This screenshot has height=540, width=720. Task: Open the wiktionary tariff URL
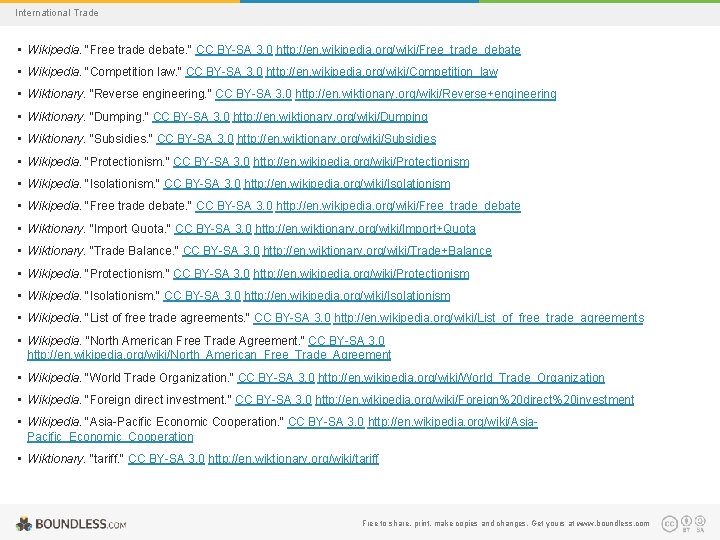coord(293,459)
